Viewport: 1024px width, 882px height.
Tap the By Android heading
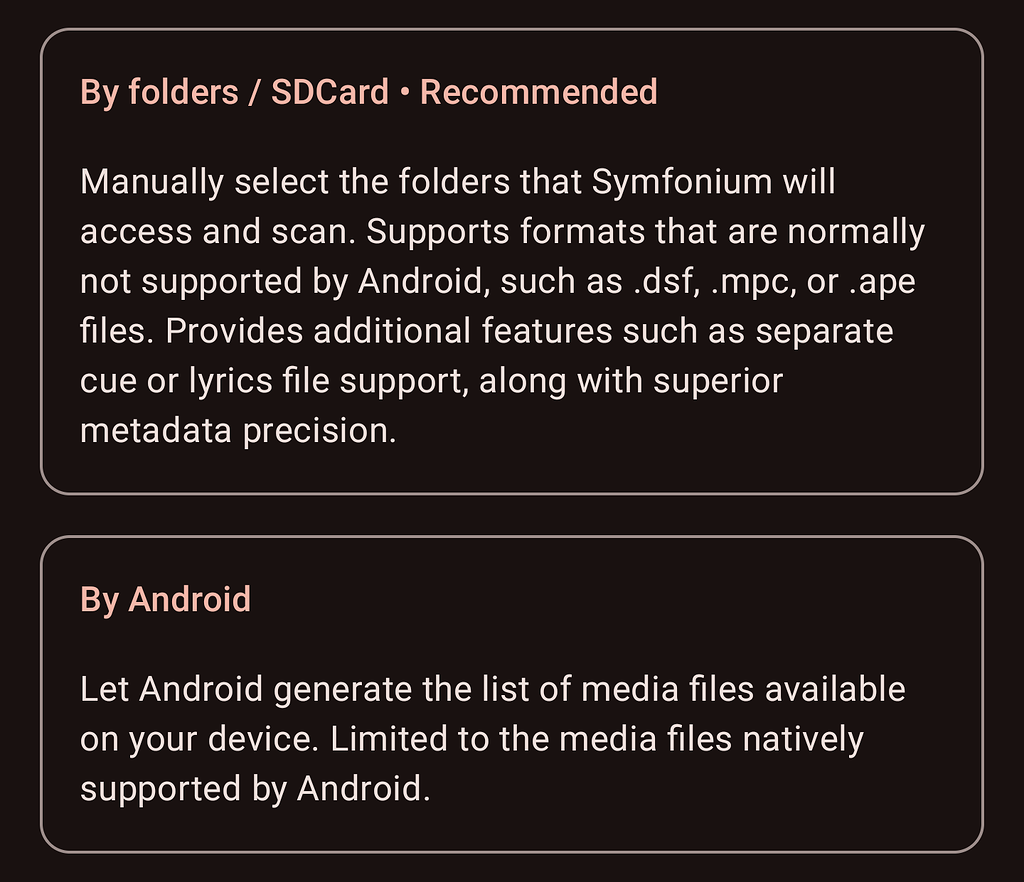click(164, 597)
